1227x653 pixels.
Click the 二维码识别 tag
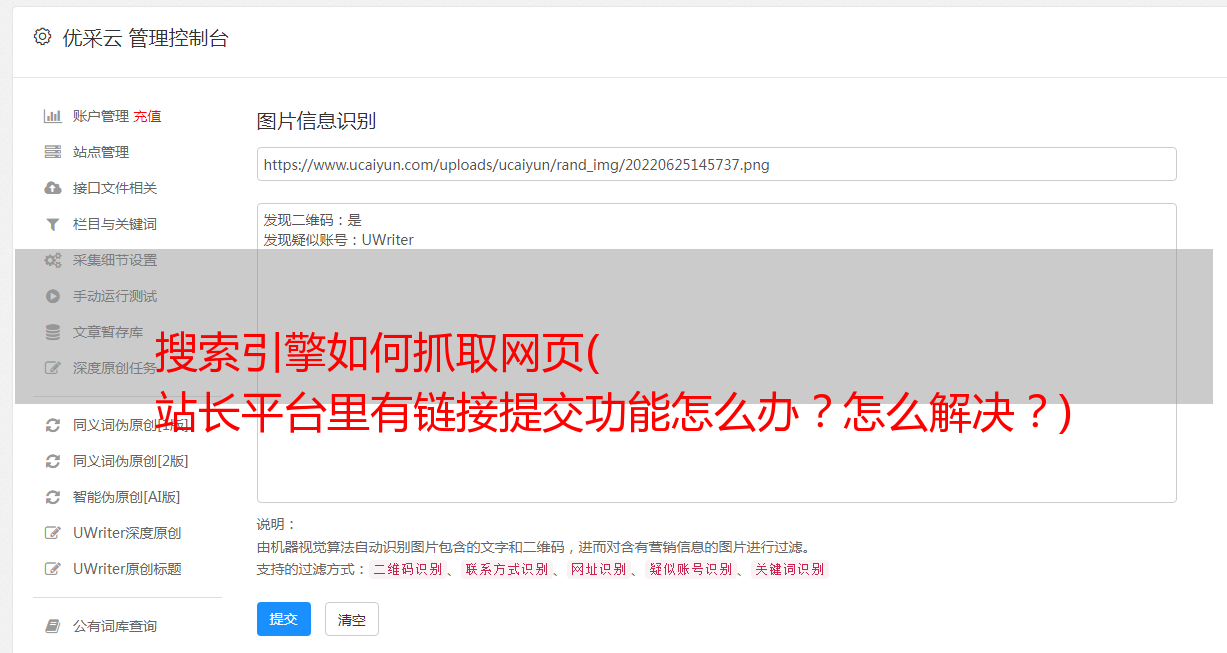coord(407,569)
